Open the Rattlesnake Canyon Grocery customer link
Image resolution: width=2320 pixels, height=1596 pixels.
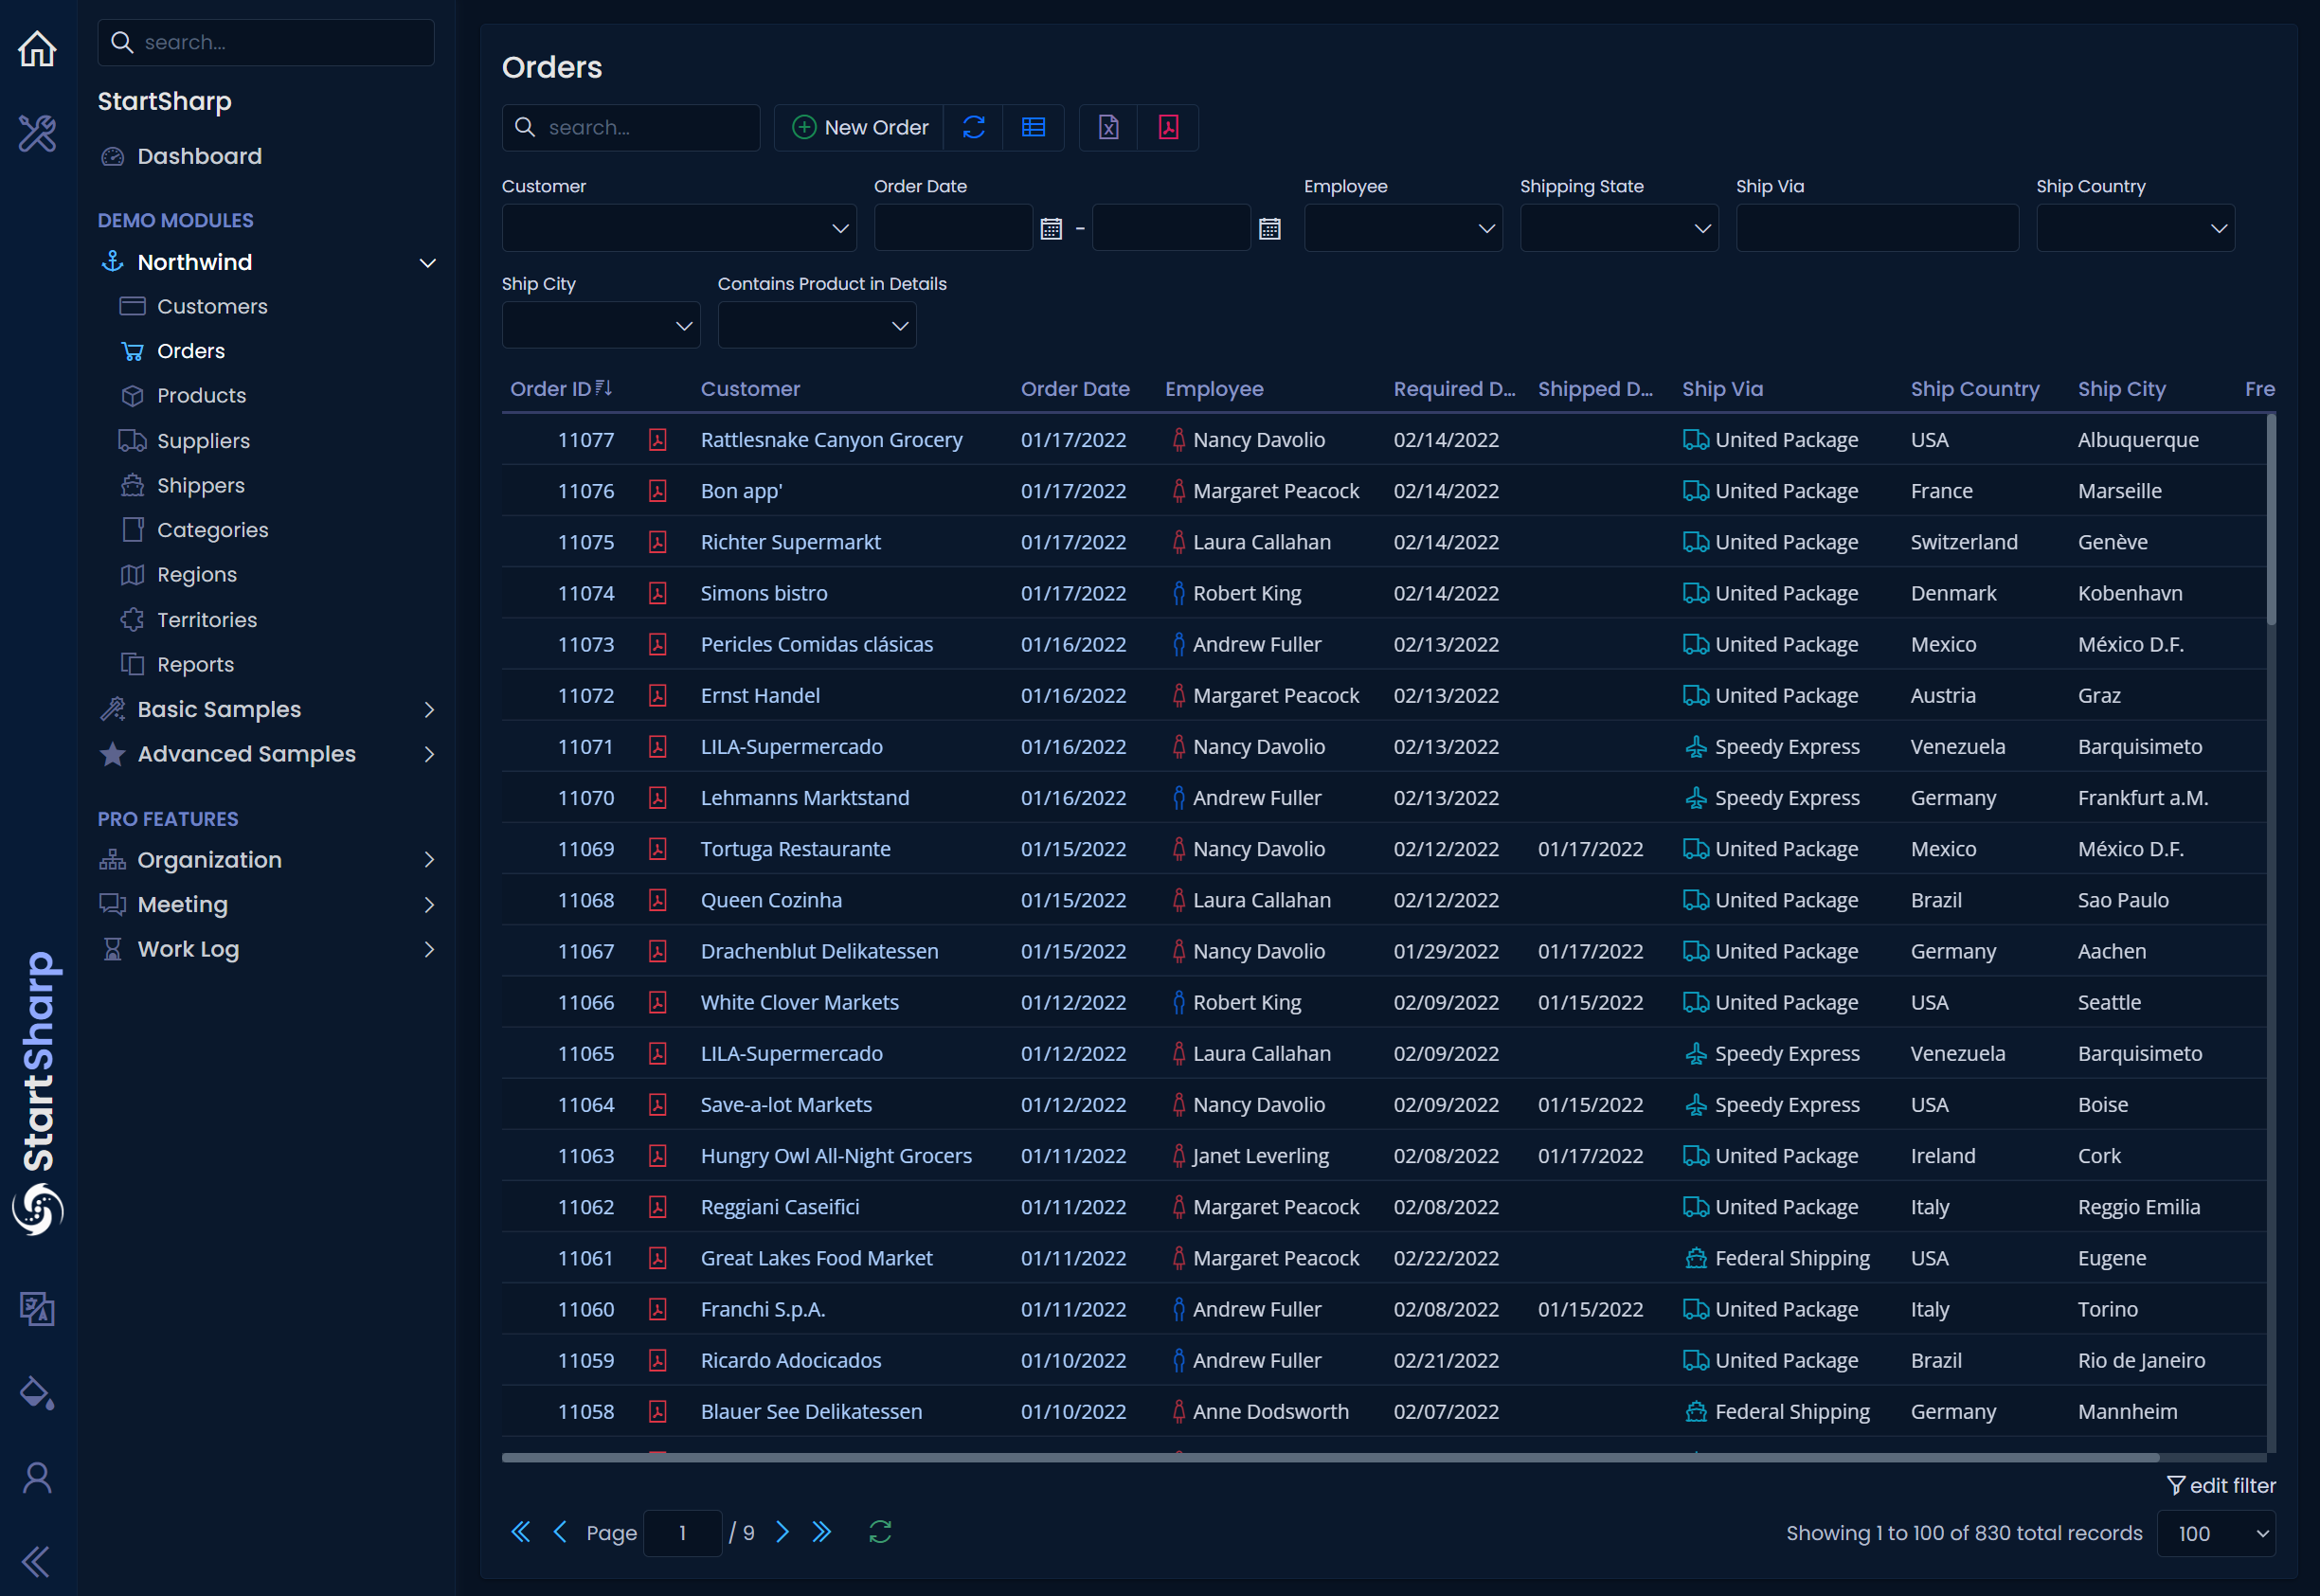(x=831, y=440)
